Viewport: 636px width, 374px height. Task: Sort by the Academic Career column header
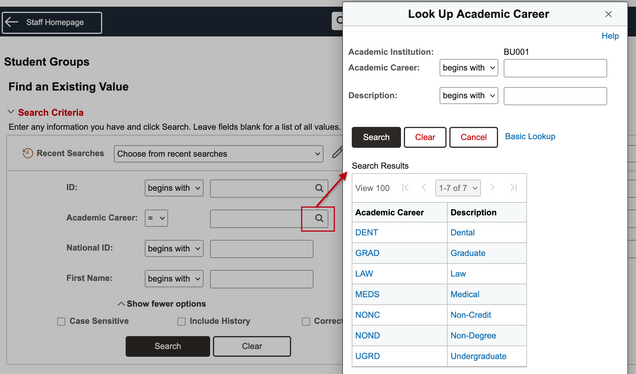click(389, 213)
